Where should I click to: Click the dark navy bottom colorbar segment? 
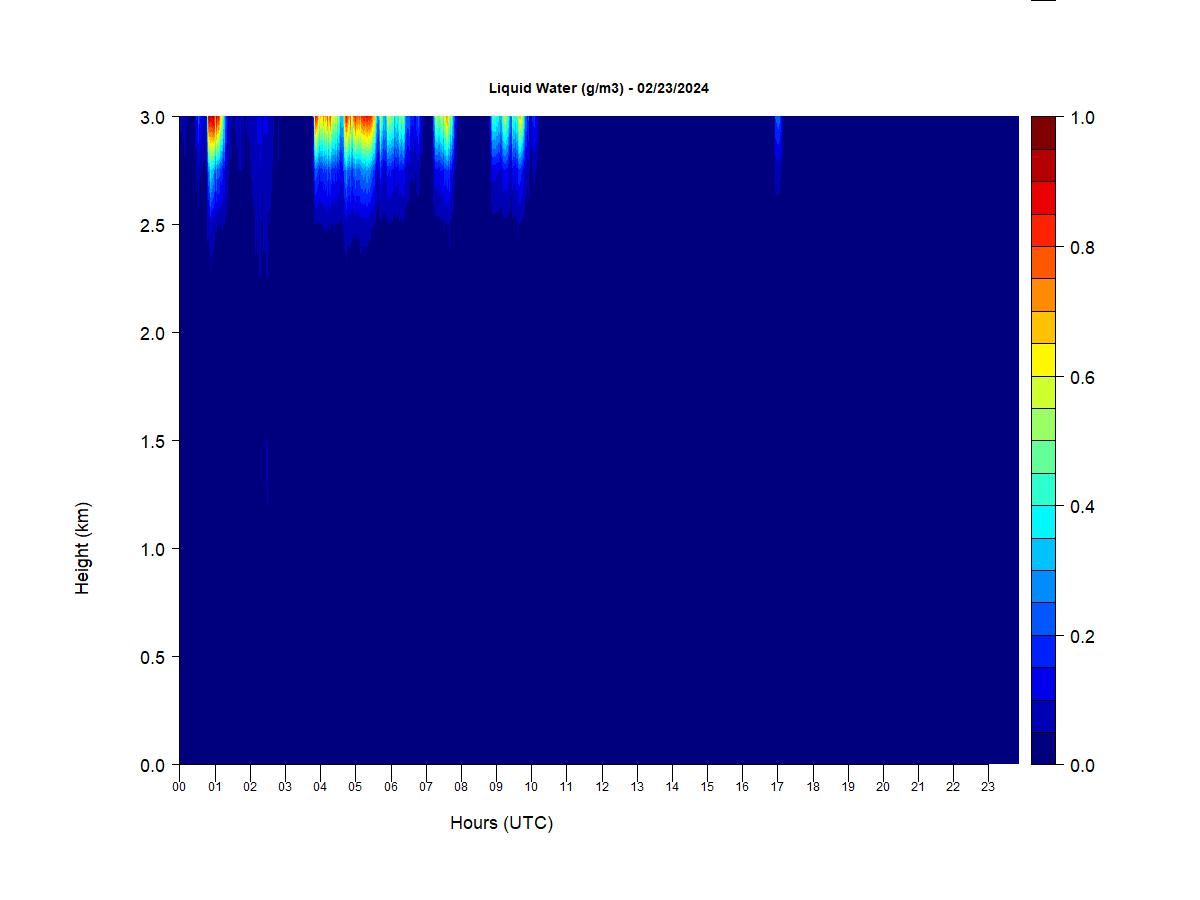point(1043,749)
